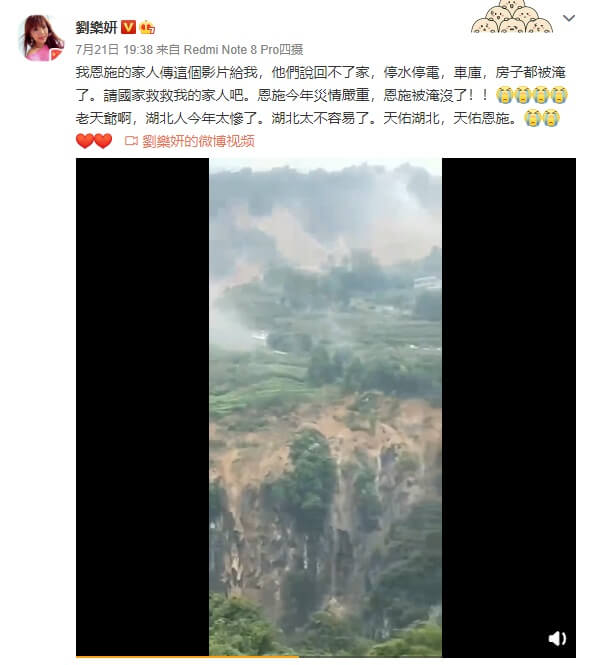Mute the video with speaker icon
This screenshot has width=595, height=665.
coord(557,638)
